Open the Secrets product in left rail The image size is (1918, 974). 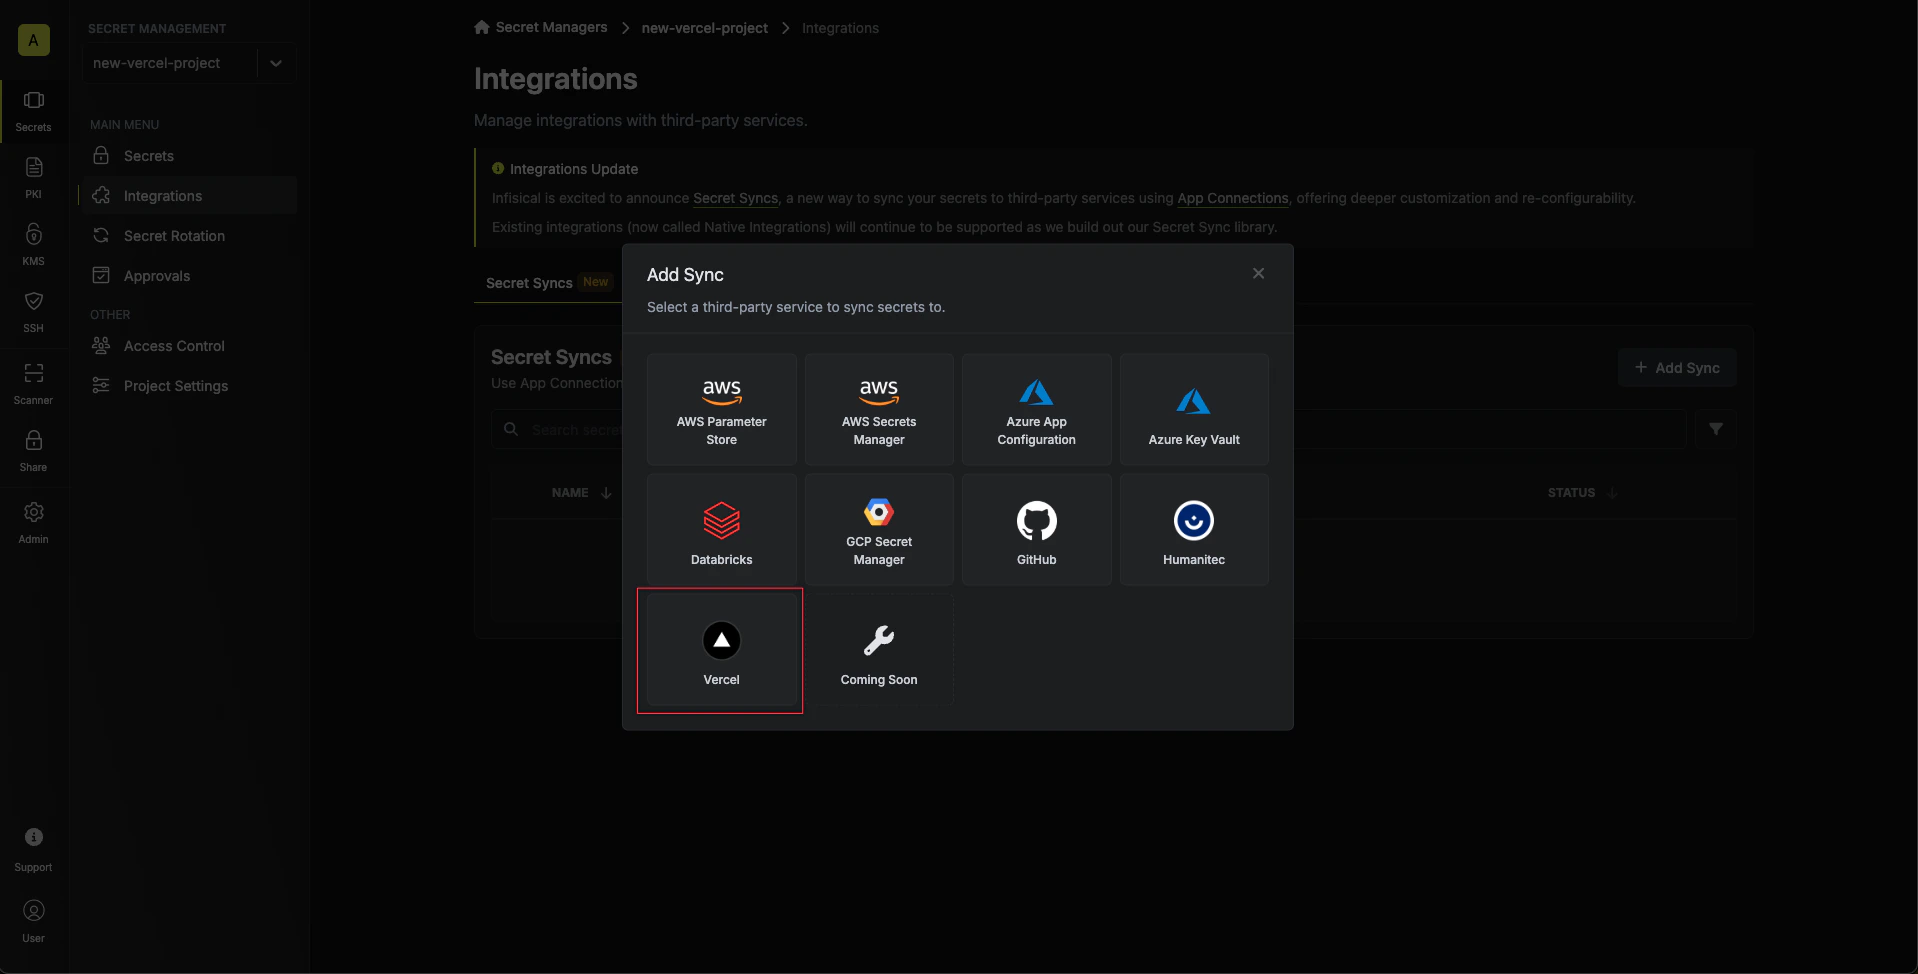point(34,111)
